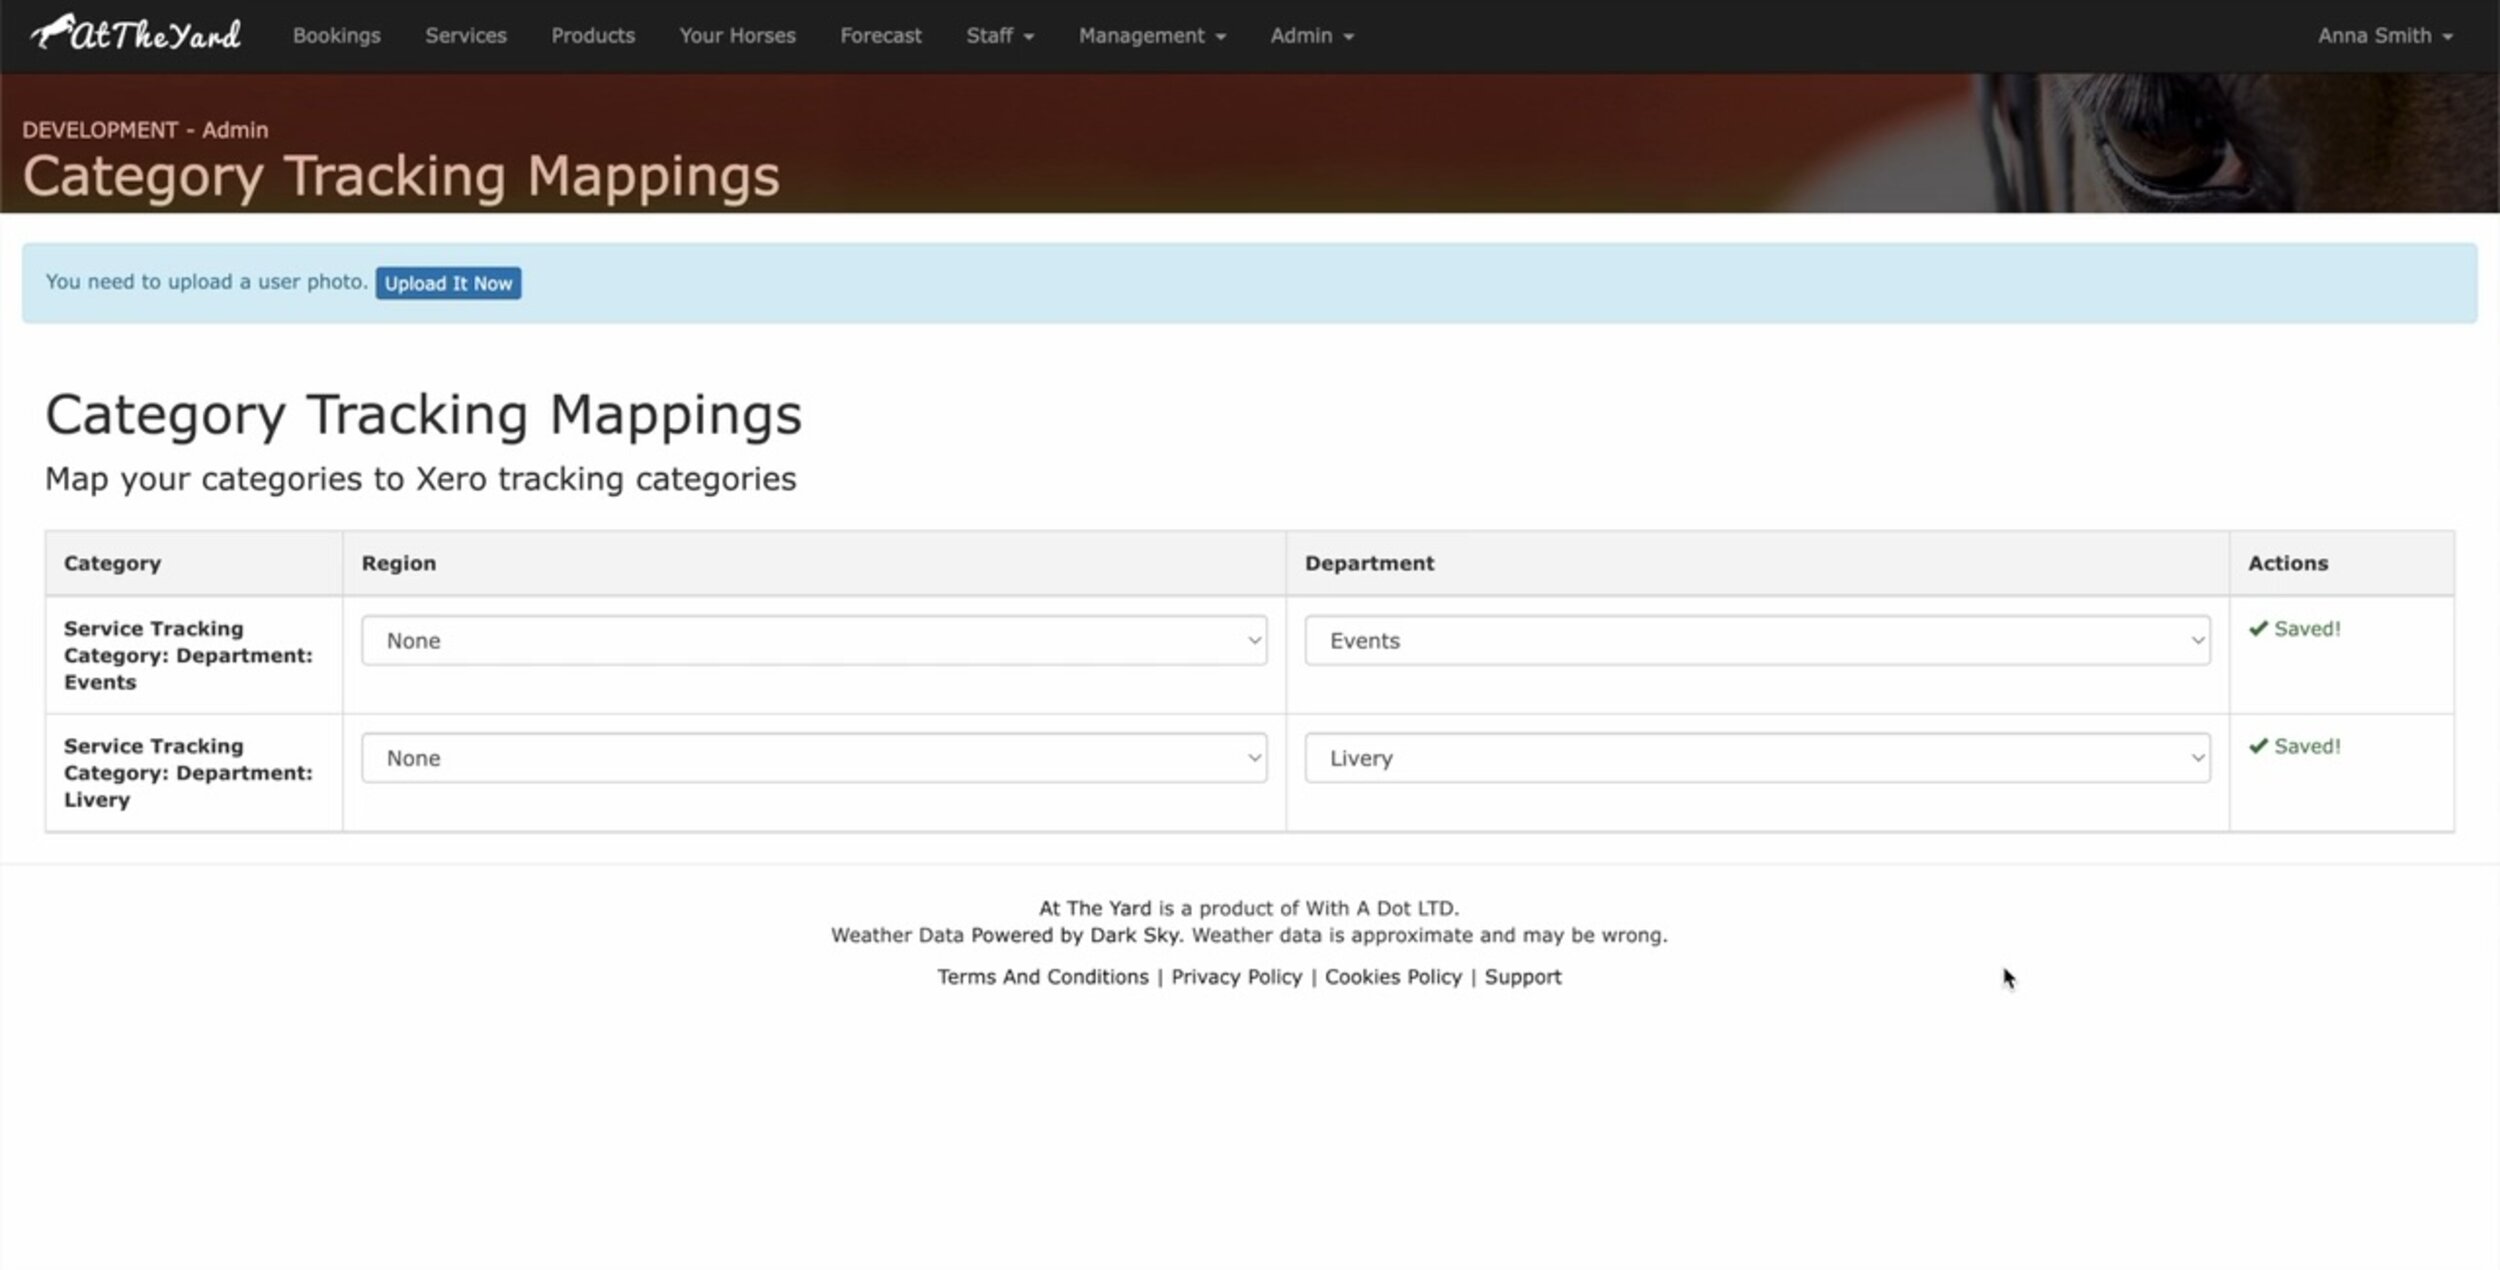Open Region dropdown for Livery category
Image resolution: width=2500 pixels, height=1270 pixels.
[x=813, y=758]
